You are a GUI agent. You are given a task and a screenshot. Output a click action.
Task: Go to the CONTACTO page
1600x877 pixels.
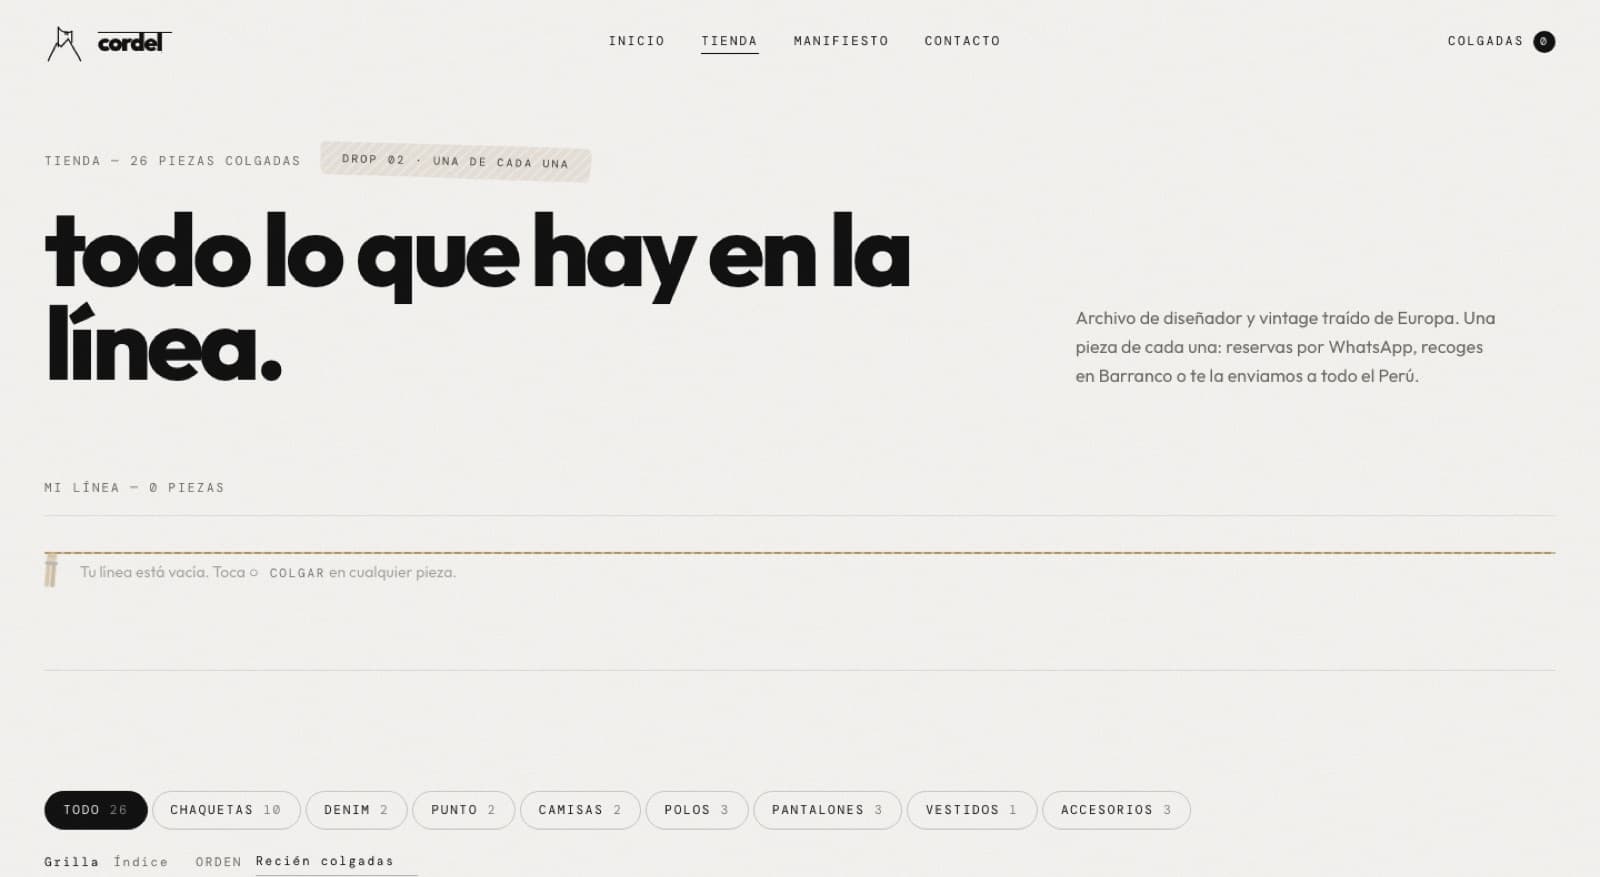click(x=962, y=41)
